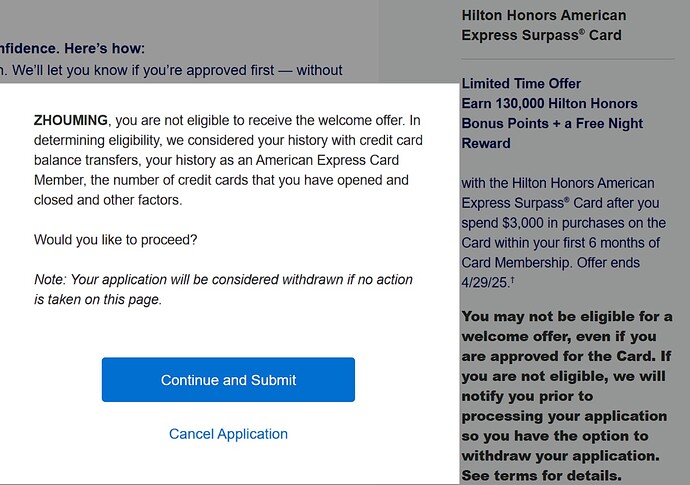Click the Cancel Application link

click(228, 434)
